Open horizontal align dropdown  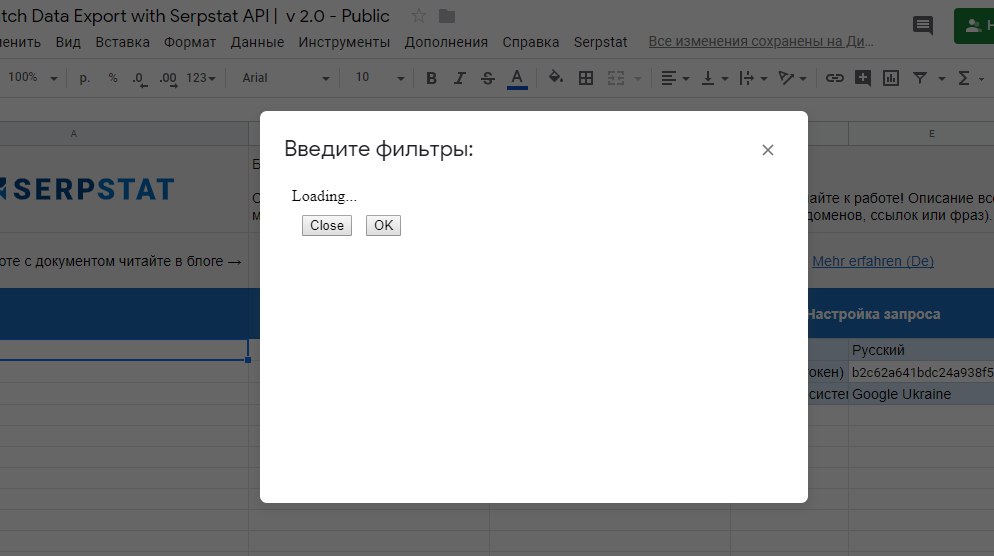[x=674, y=78]
